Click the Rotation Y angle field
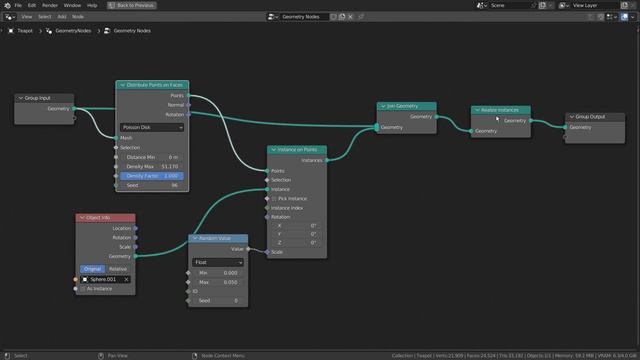Viewport: 640px width, 360px height. 297,234
